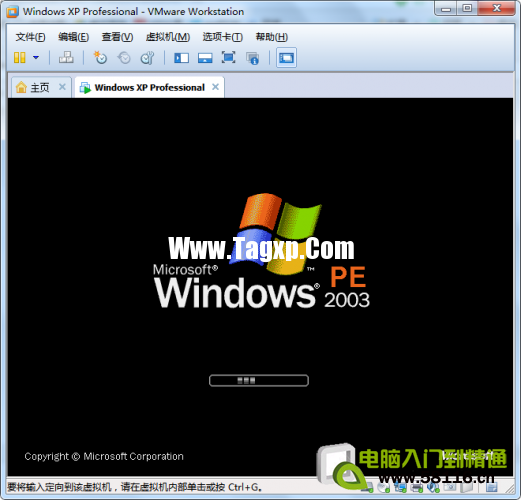Image resolution: width=521 pixels, height=500 pixels.
Task: Click the sound card status icon
Action: tap(433, 488)
